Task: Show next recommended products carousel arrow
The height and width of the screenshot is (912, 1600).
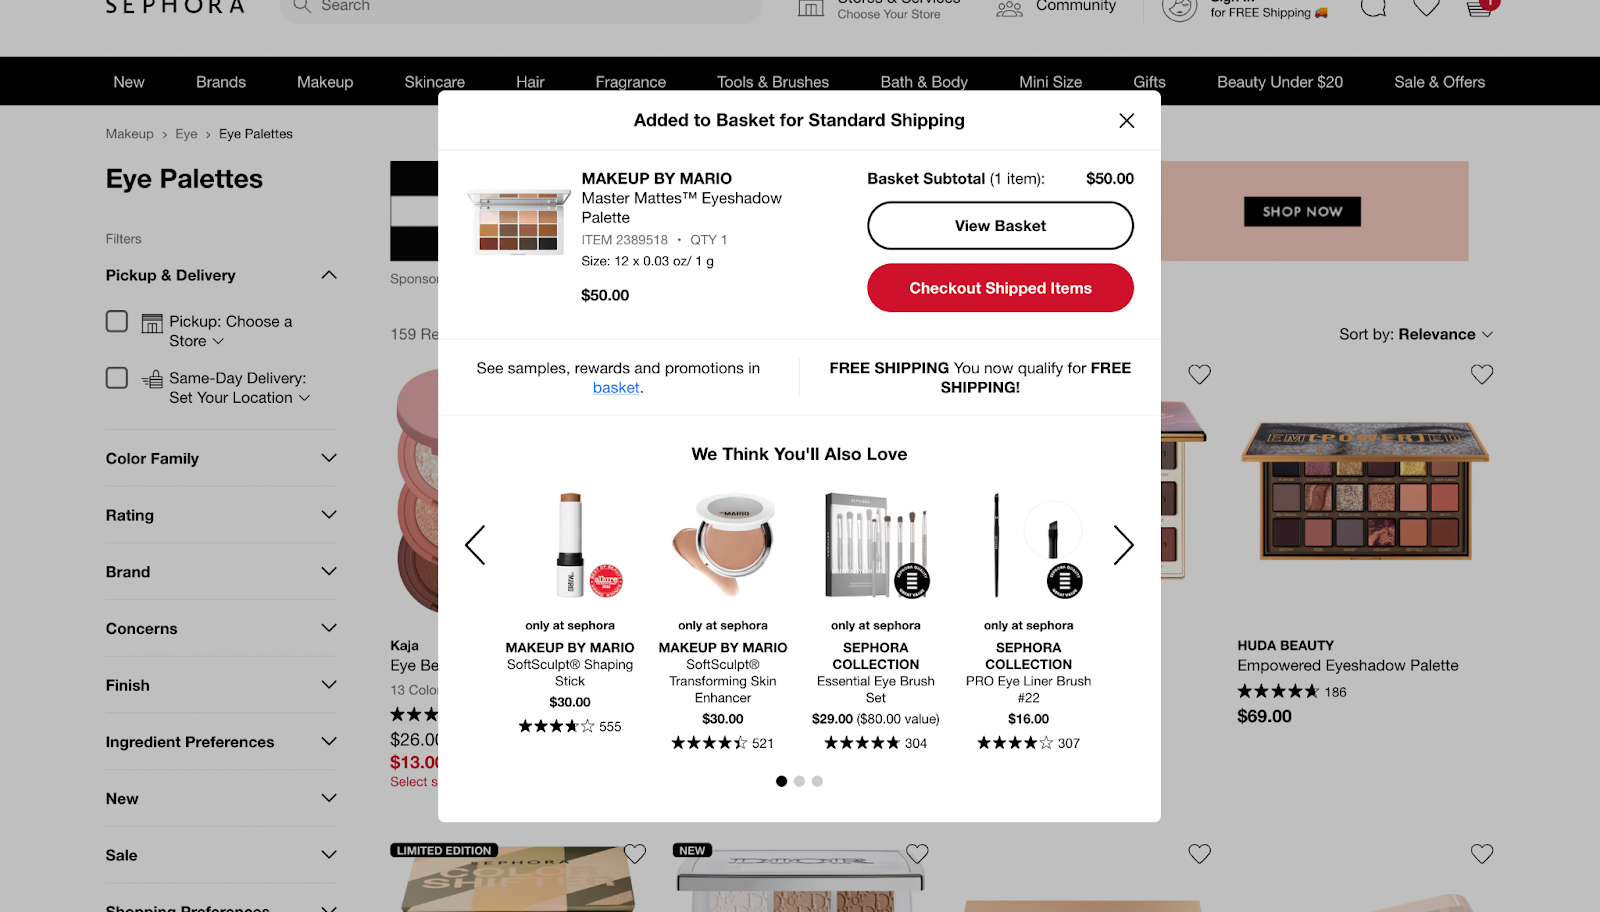Action: [1124, 545]
